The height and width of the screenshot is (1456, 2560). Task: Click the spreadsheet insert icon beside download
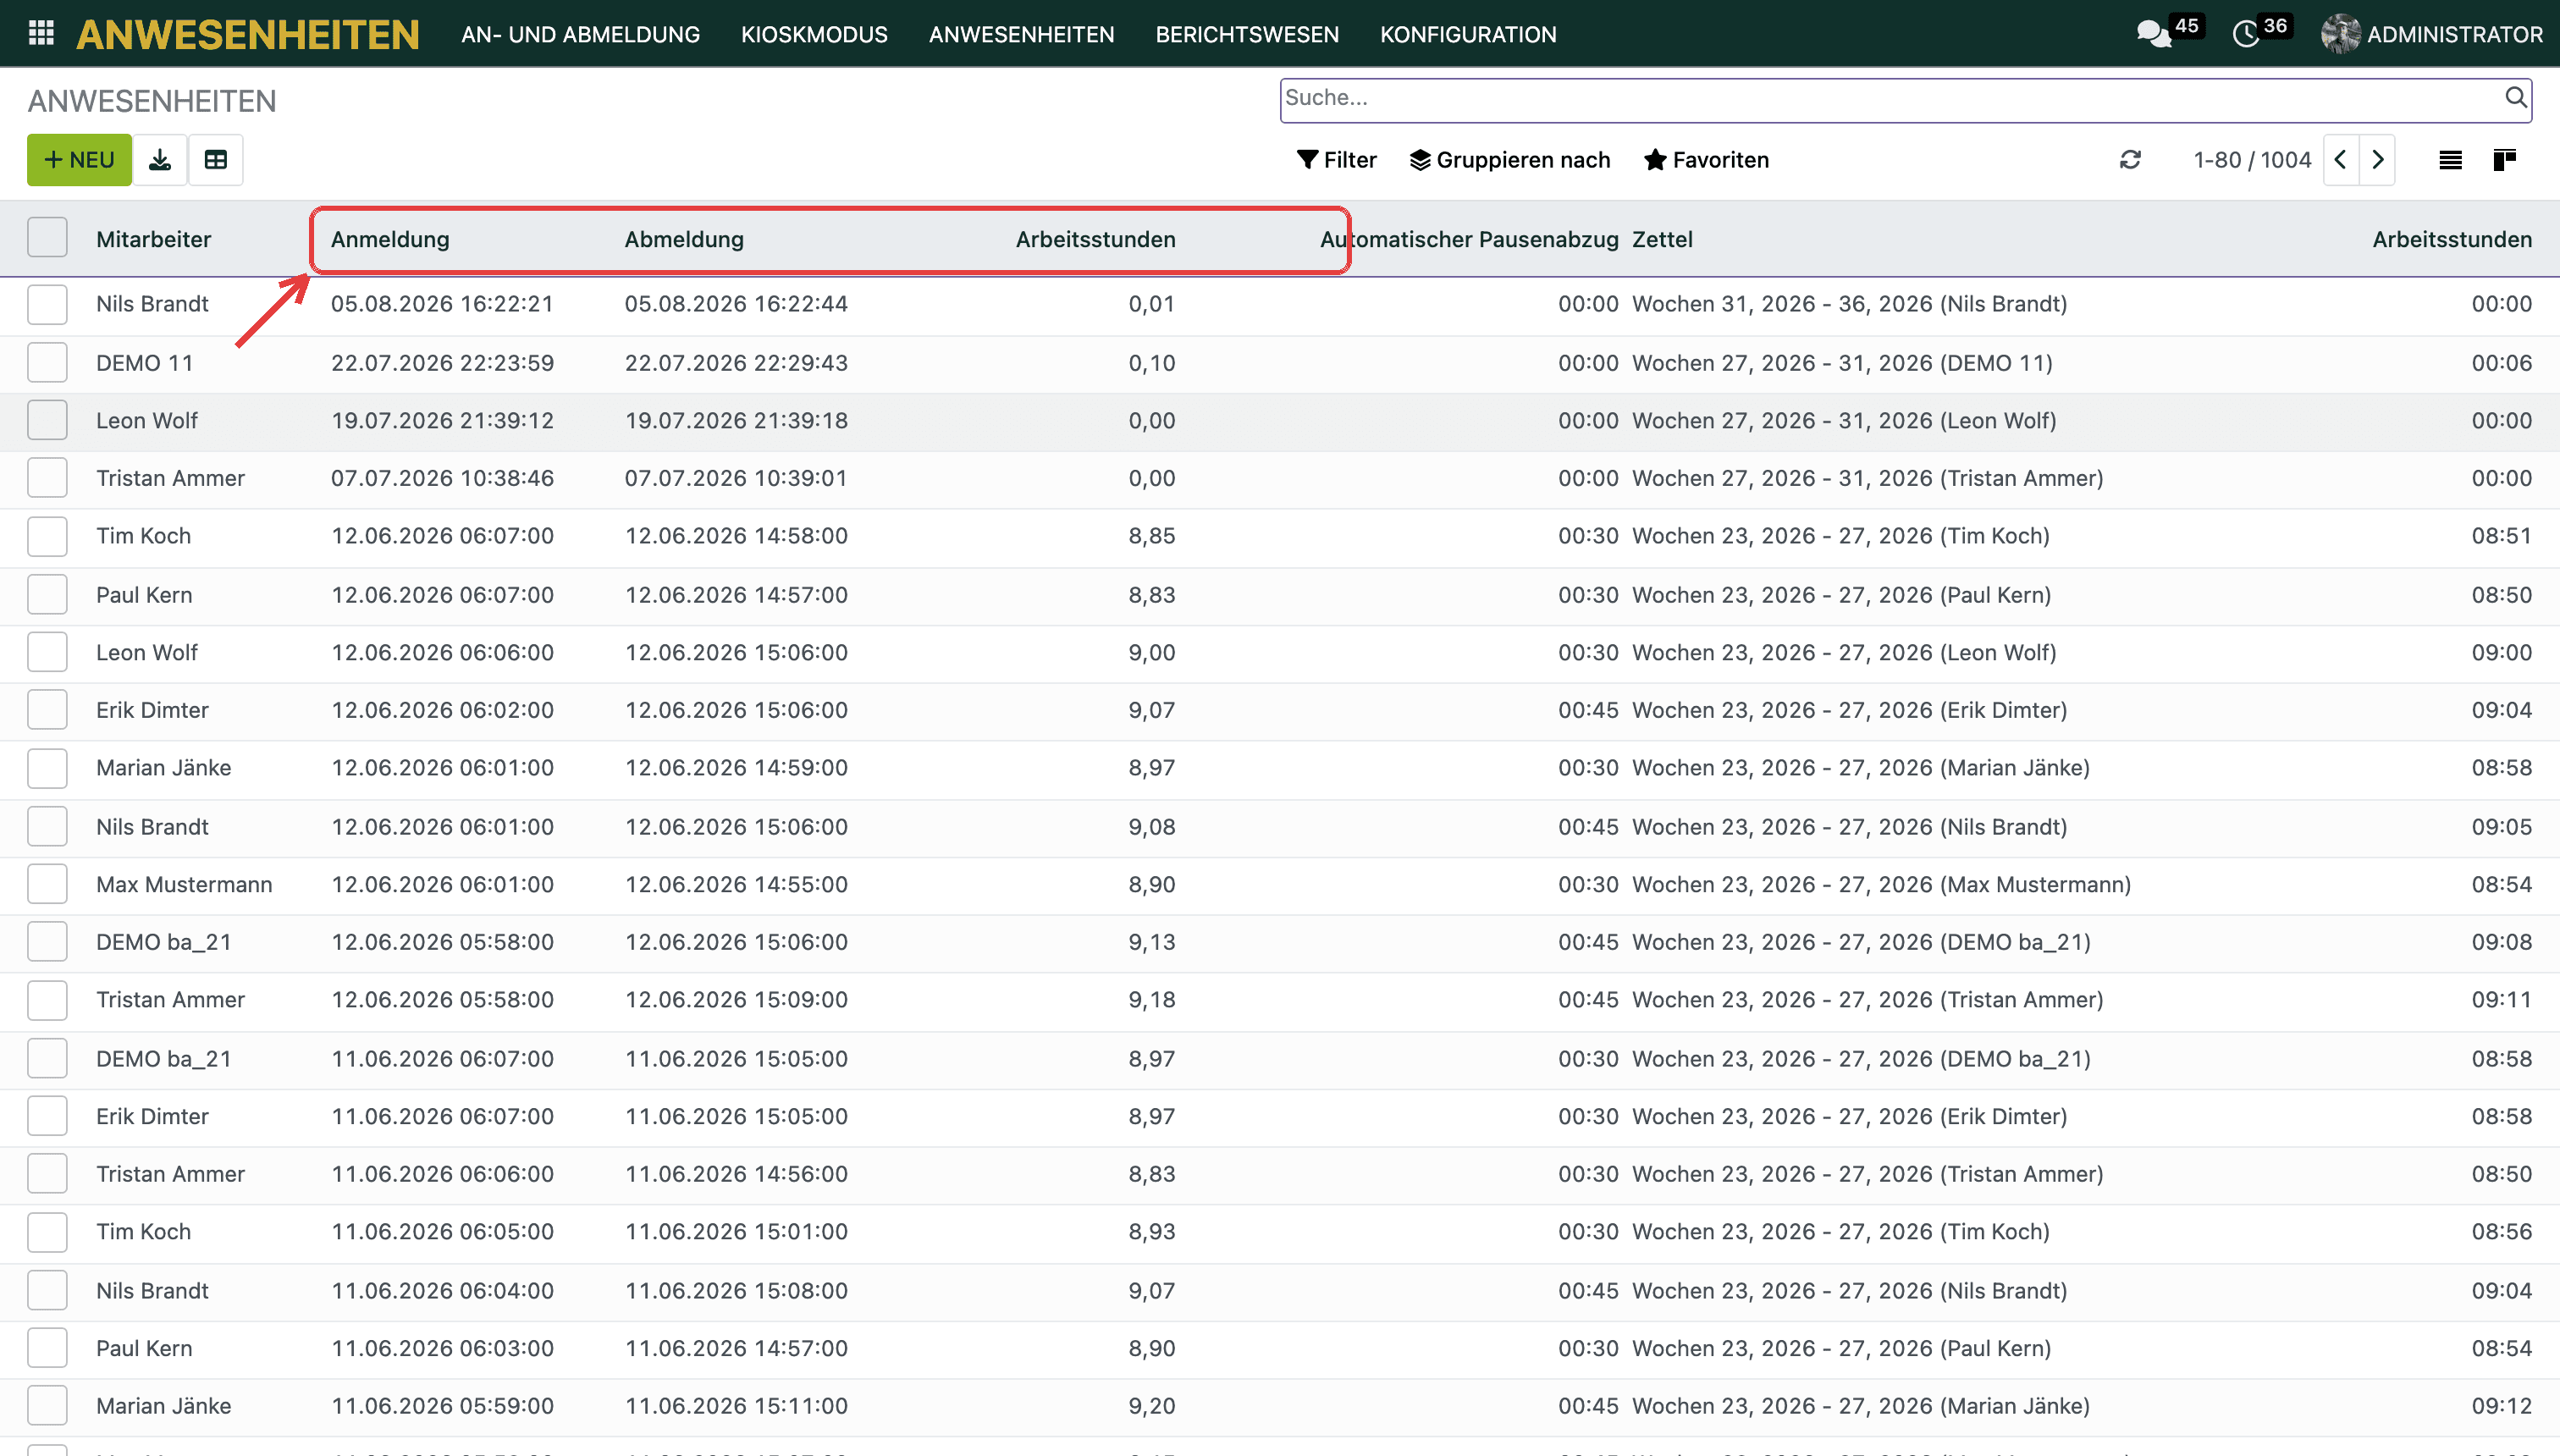(x=216, y=160)
